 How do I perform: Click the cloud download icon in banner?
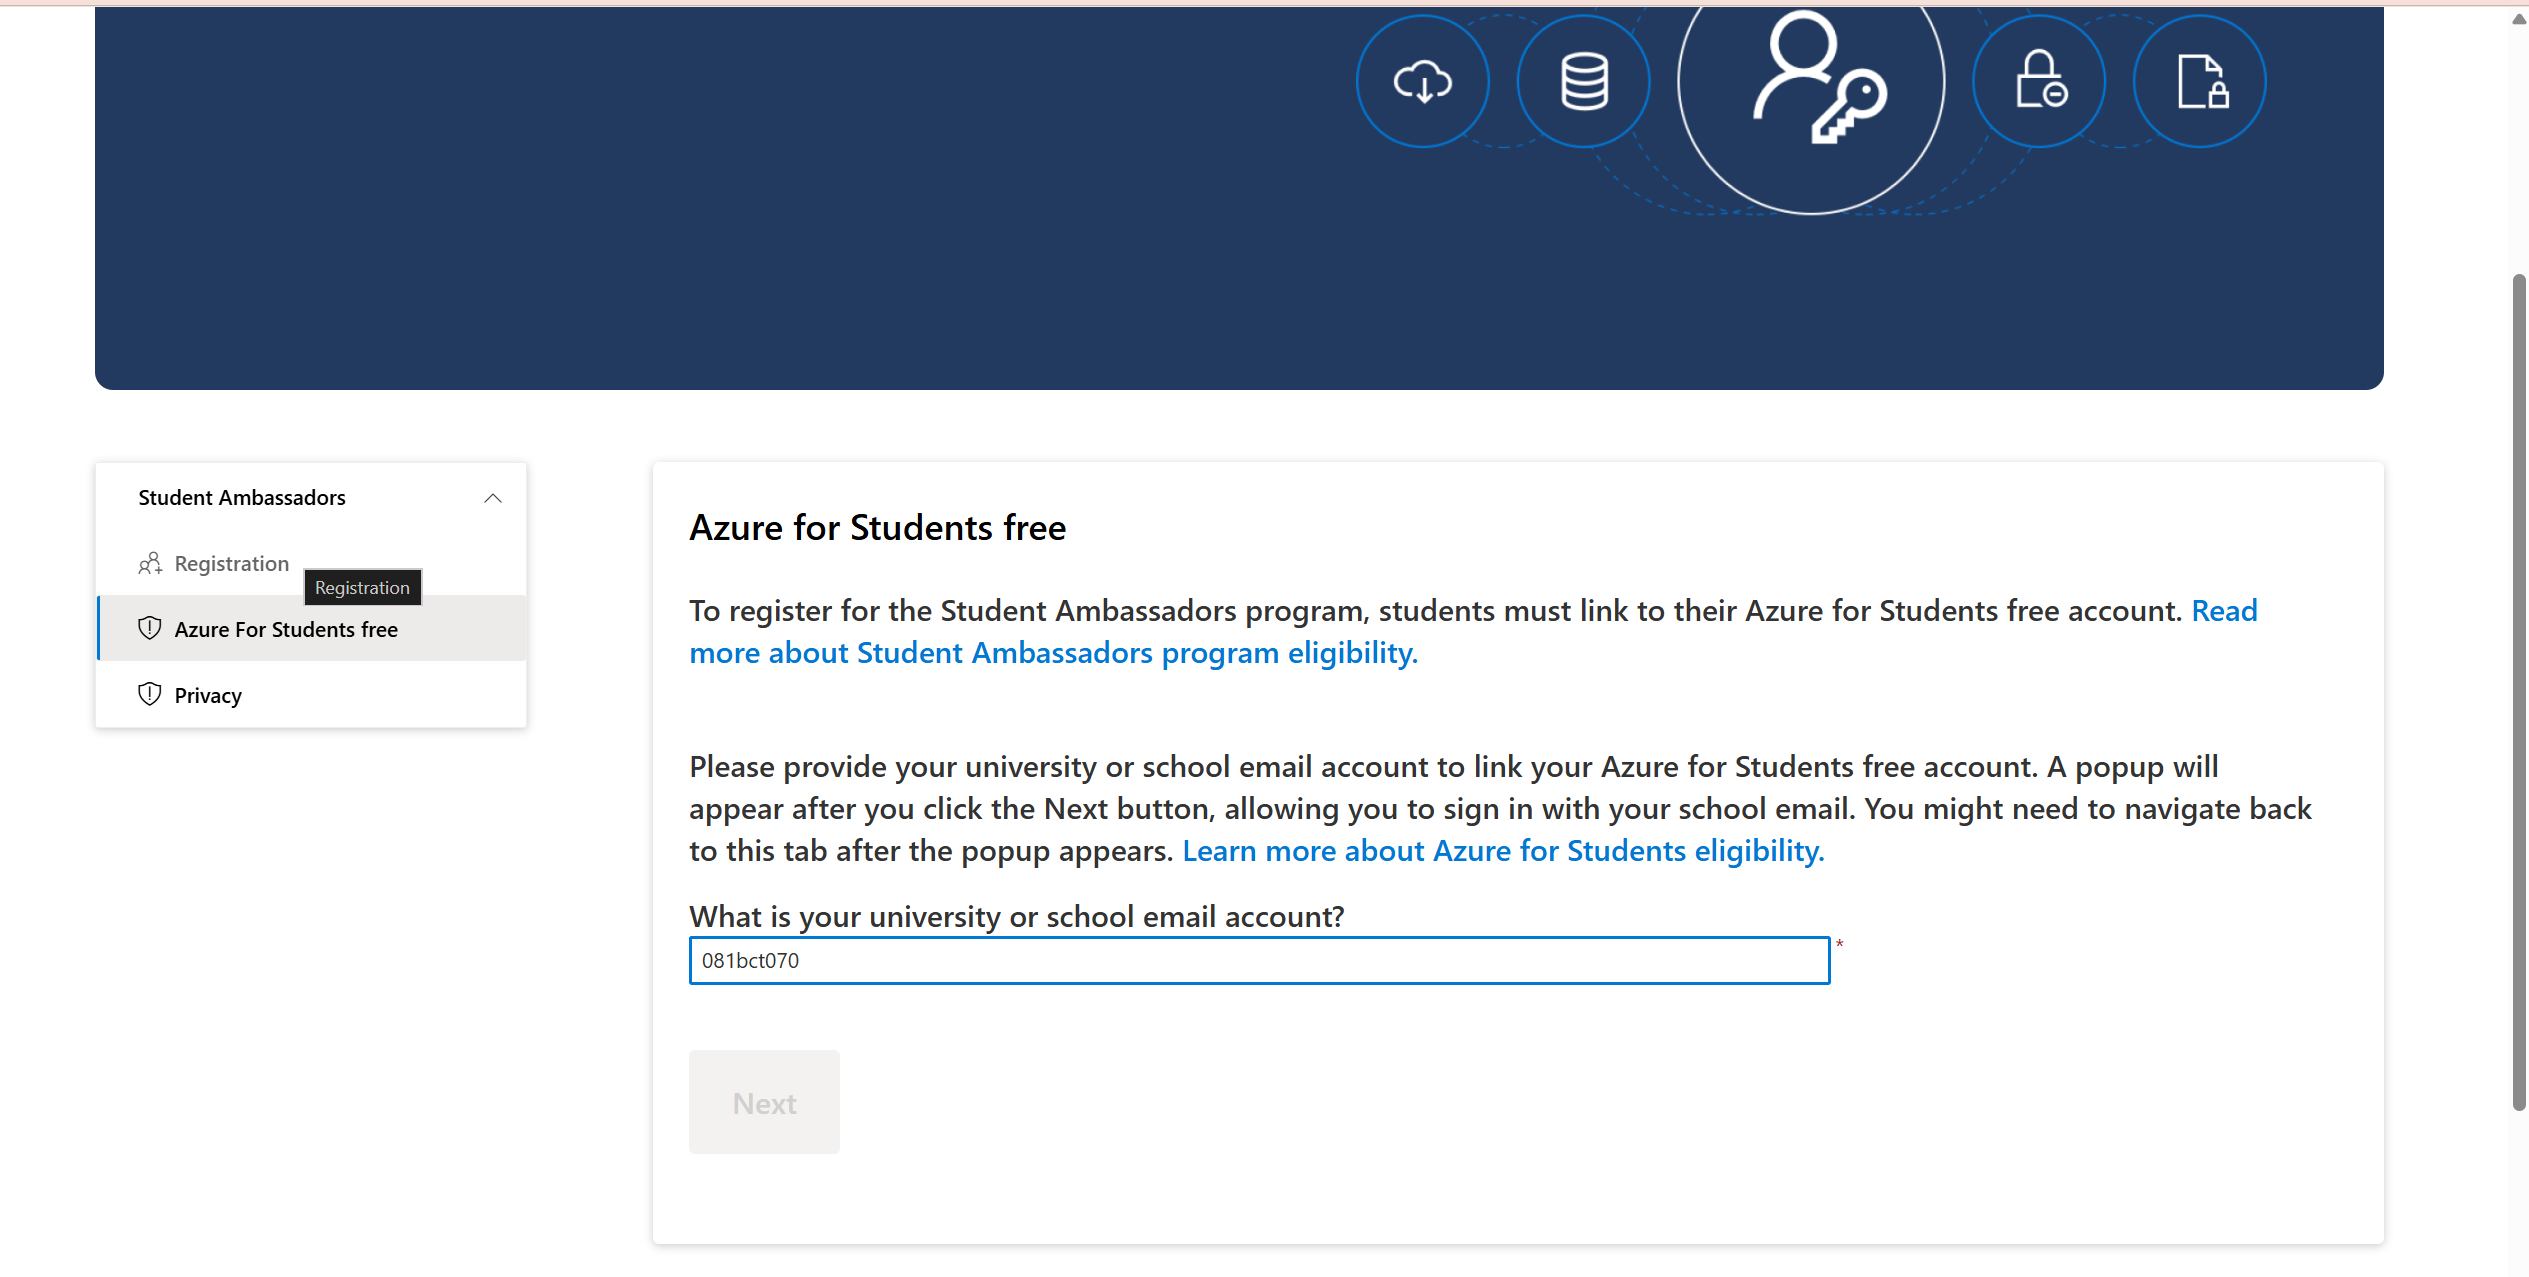click(1422, 82)
